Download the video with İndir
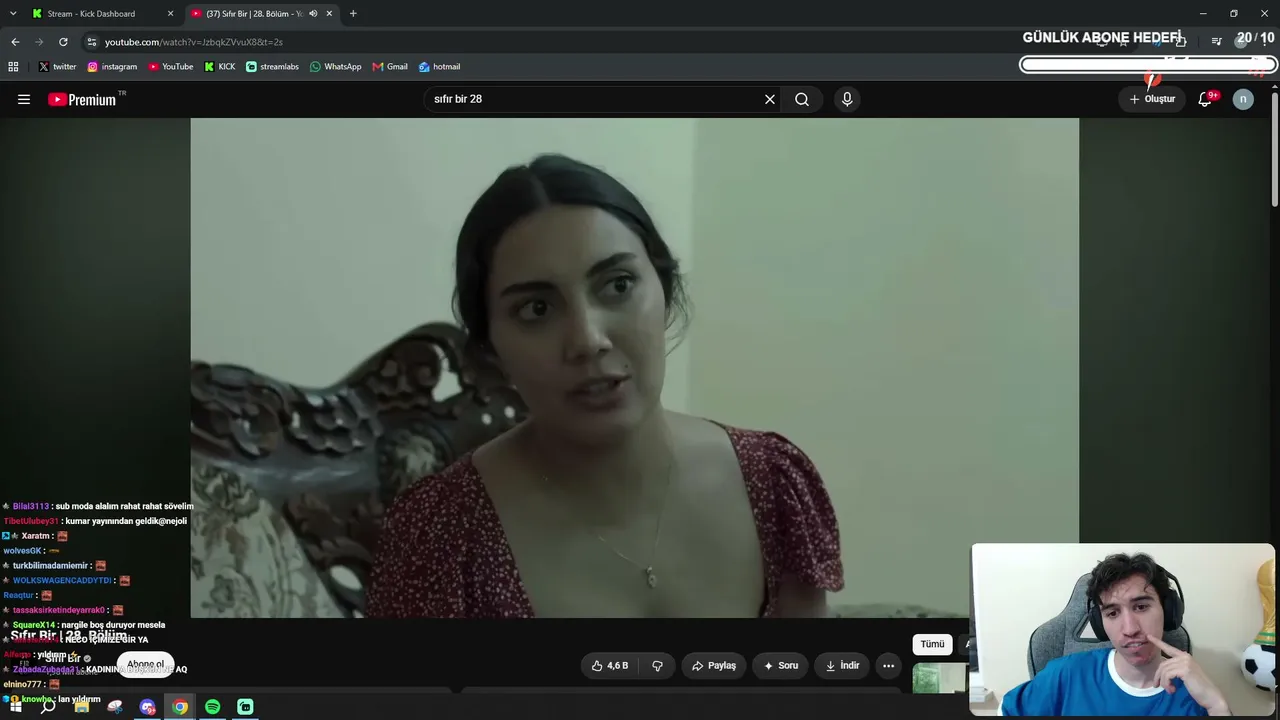 coord(841,665)
